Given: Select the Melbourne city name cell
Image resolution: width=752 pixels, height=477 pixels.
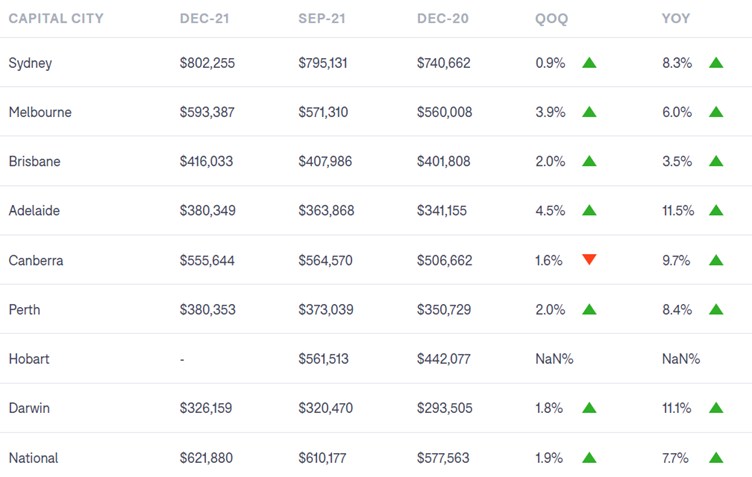Looking at the screenshot, I should (40, 112).
